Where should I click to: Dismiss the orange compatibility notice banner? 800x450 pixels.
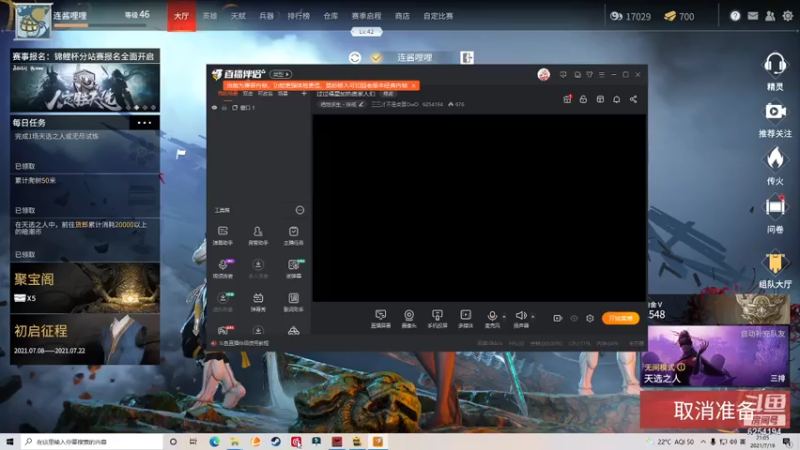tap(413, 85)
